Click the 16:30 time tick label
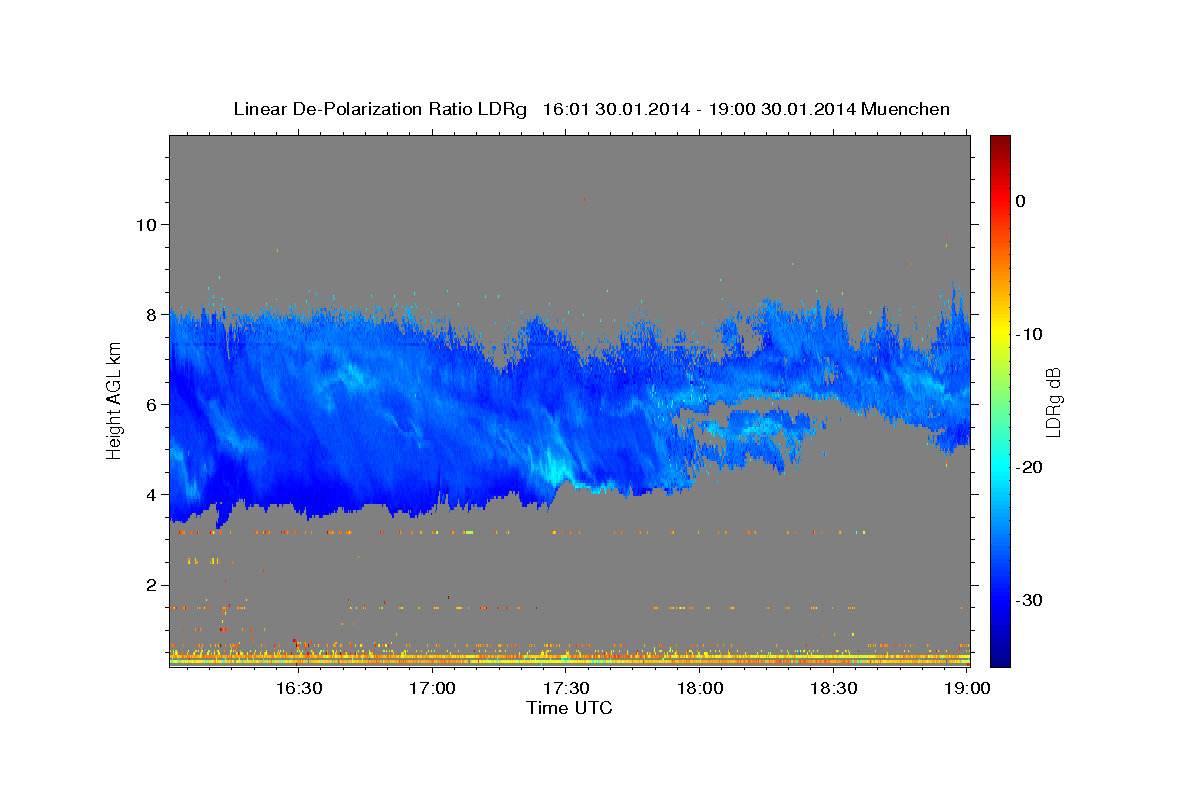This screenshot has width=1200, height=800. [299, 689]
